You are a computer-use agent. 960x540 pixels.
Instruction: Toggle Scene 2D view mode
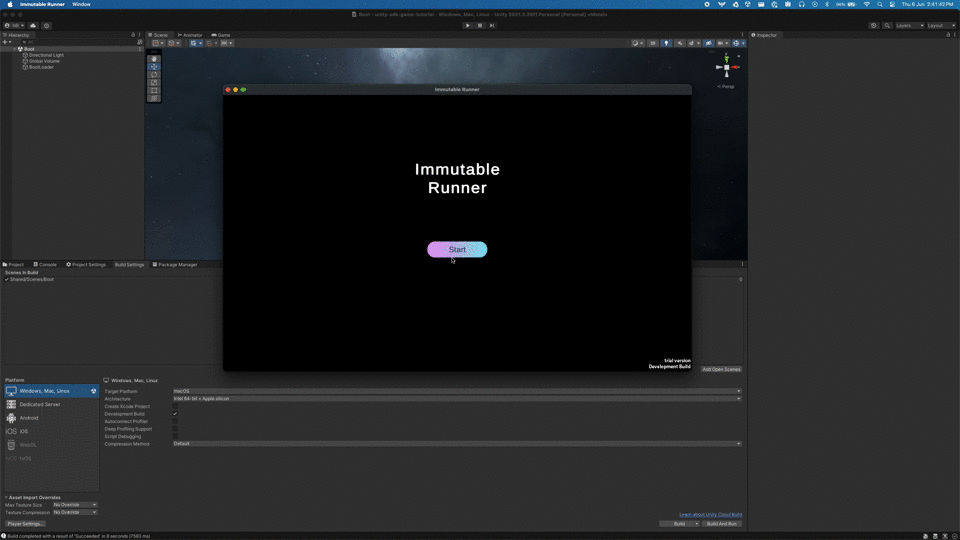653,43
